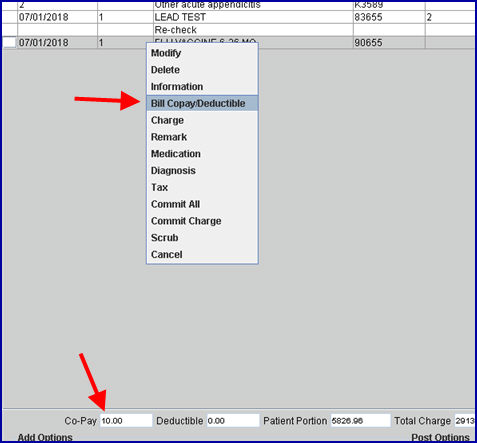
Task: Focus the Patient Portion field
Action: coord(360,421)
